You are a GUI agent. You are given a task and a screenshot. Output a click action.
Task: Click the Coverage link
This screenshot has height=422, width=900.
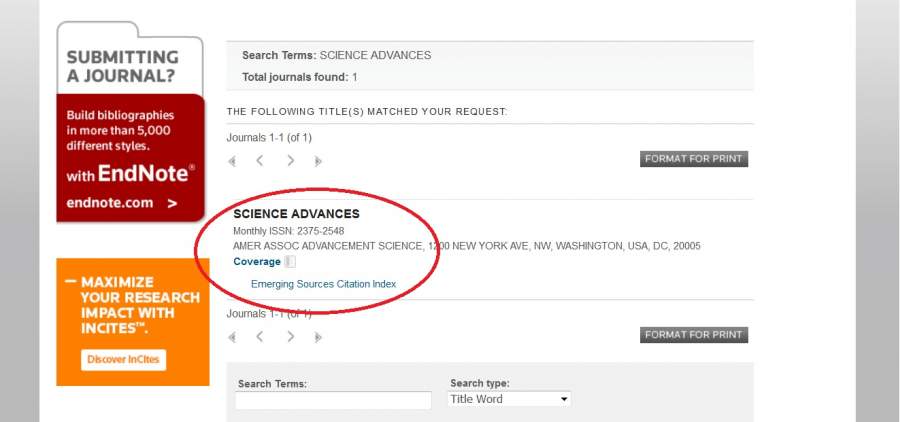[x=257, y=262]
